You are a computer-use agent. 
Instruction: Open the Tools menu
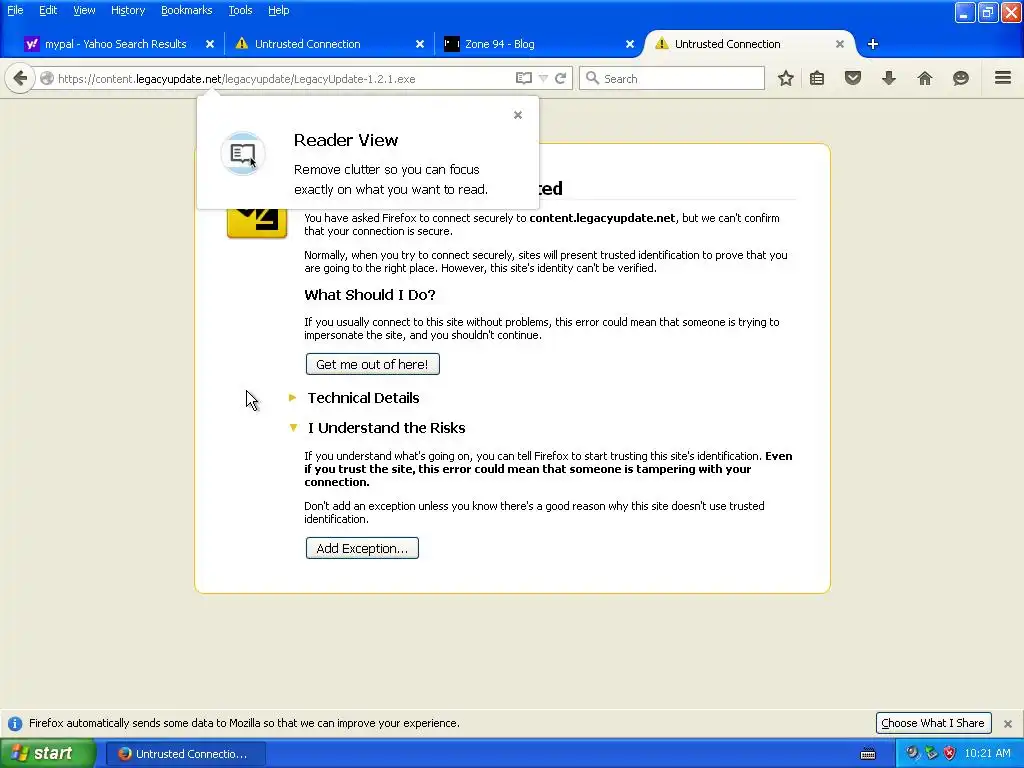pyautogui.click(x=240, y=10)
